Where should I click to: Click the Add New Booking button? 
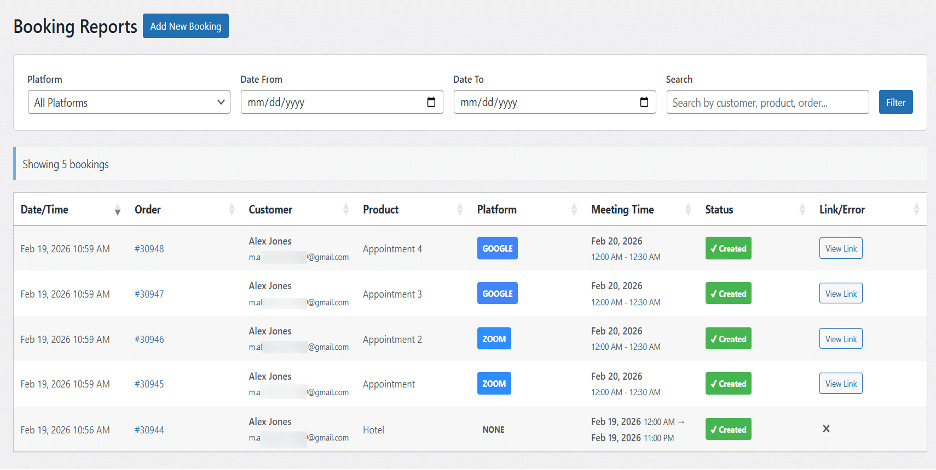click(x=186, y=26)
